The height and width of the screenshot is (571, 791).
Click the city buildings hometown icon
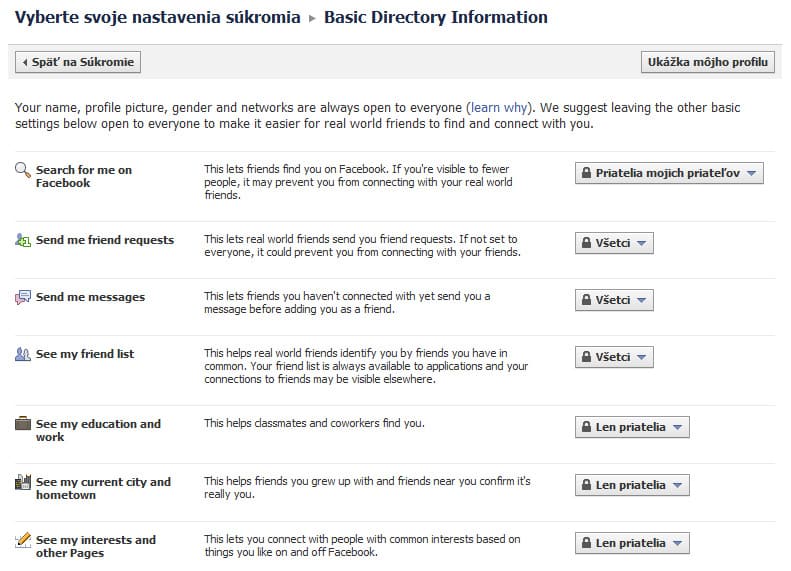tap(23, 482)
